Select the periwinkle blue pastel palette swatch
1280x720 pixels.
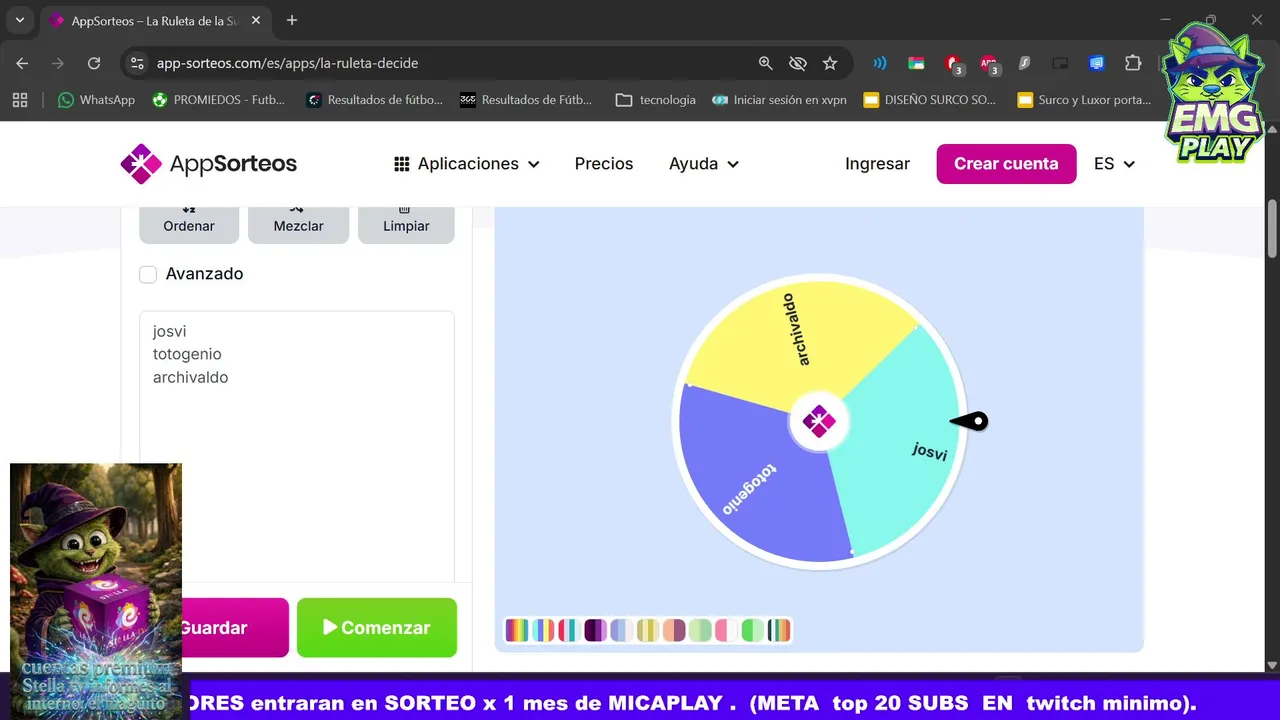click(621, 630)
